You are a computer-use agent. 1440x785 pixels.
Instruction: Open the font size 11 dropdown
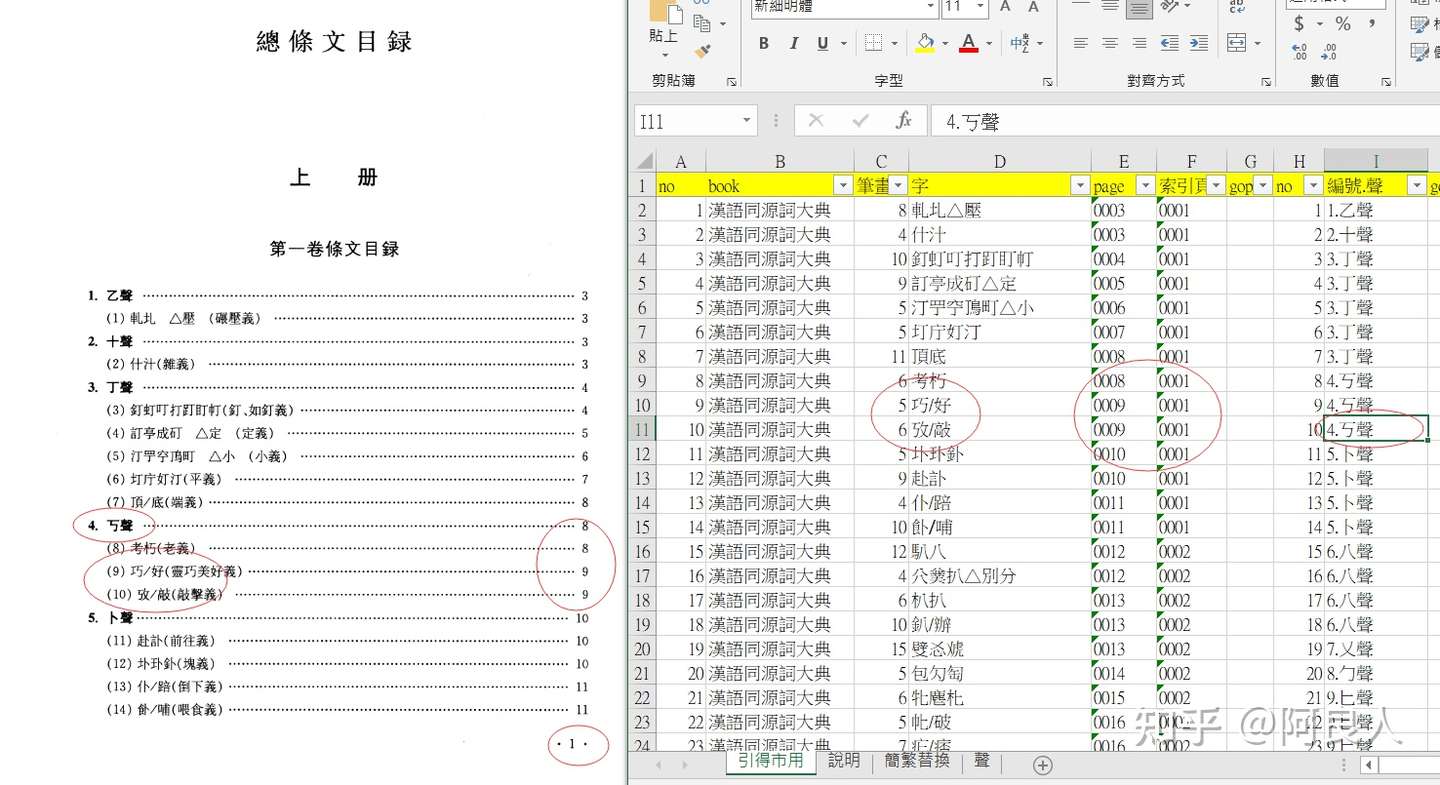click(x=981, y=7)
